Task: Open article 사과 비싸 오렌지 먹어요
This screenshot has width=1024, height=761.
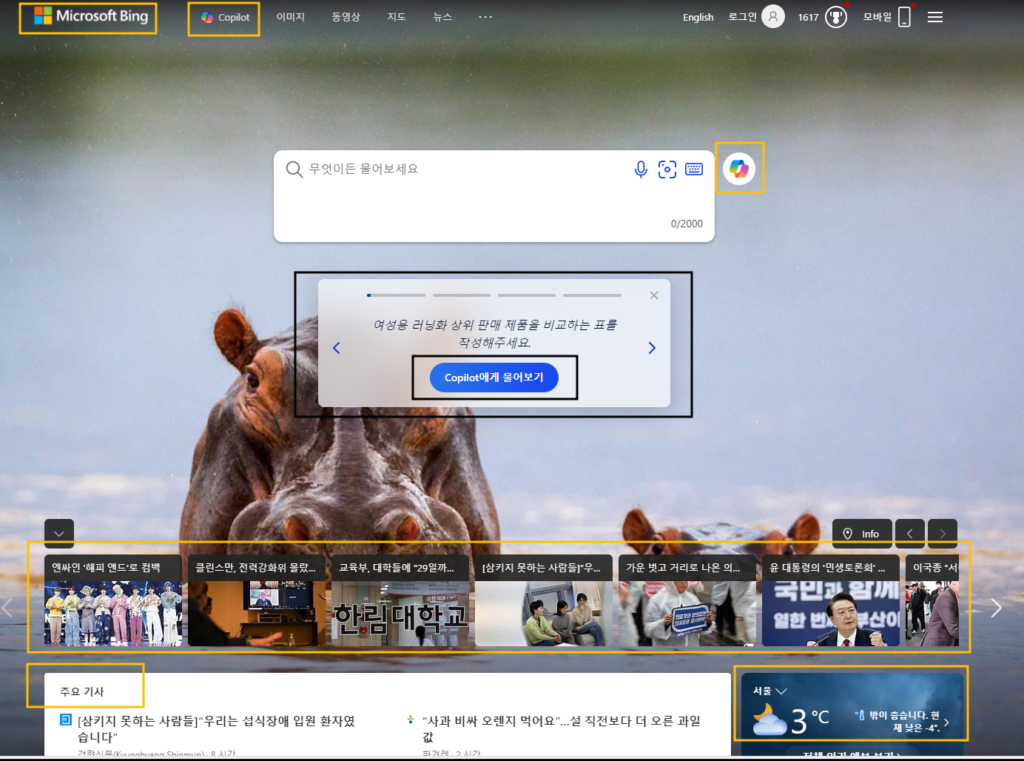Action: [x=562, y=729]
